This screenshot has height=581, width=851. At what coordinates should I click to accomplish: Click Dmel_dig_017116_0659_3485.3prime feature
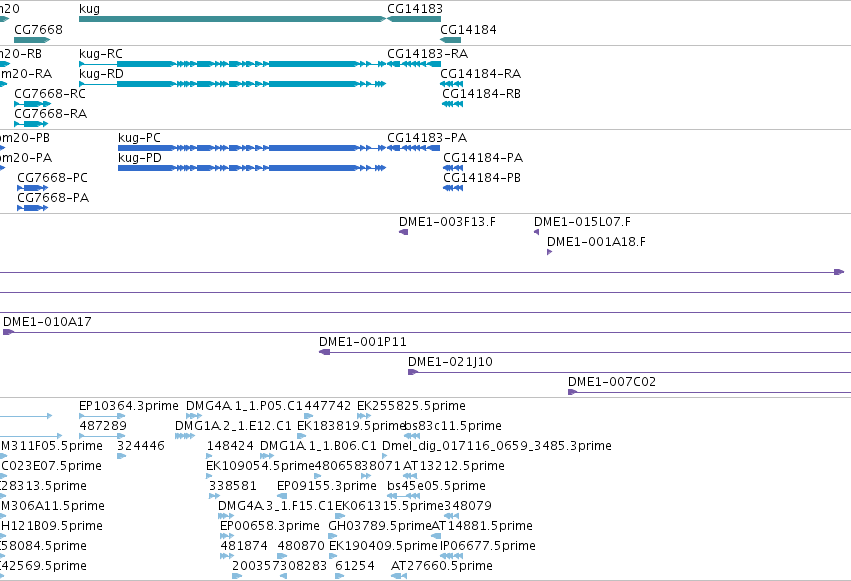(384, 456)
